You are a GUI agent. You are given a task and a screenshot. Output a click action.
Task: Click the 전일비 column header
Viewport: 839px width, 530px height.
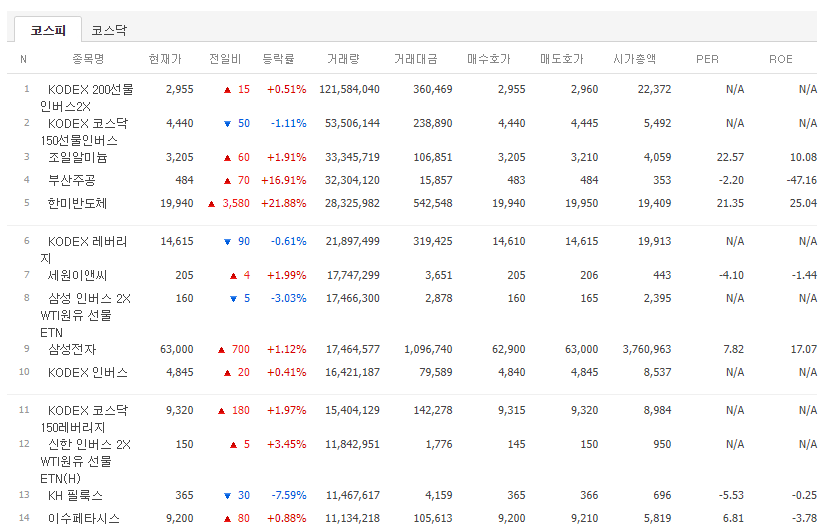point(225,59)
